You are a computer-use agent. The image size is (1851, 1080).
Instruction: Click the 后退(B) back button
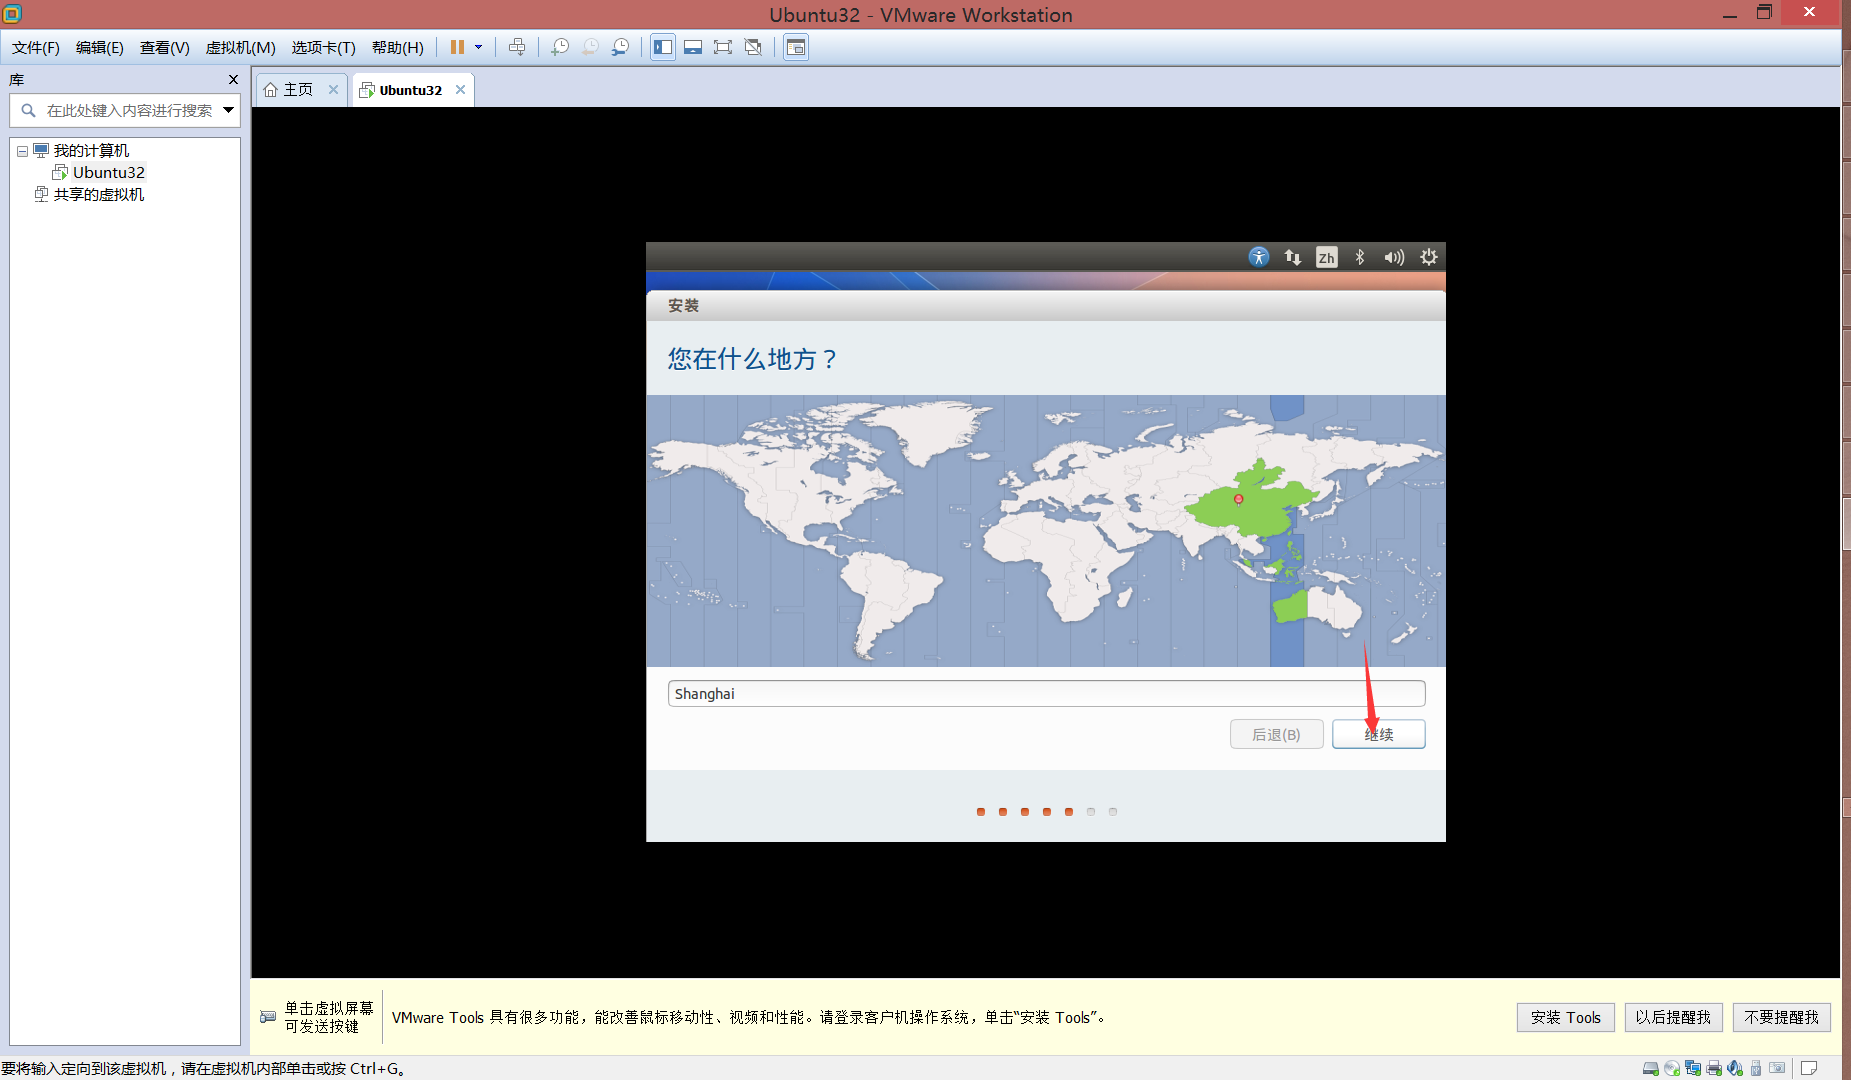click(1277, 735)
